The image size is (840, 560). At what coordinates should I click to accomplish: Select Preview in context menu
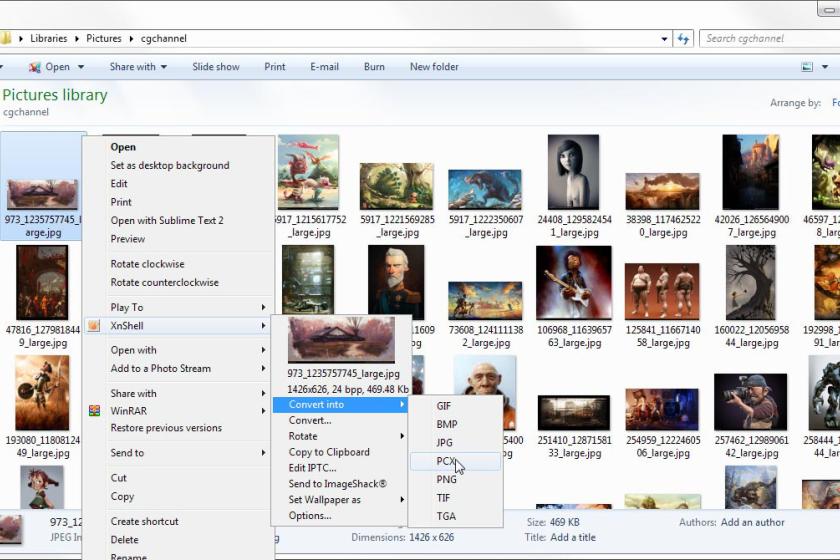click(128, 238)
